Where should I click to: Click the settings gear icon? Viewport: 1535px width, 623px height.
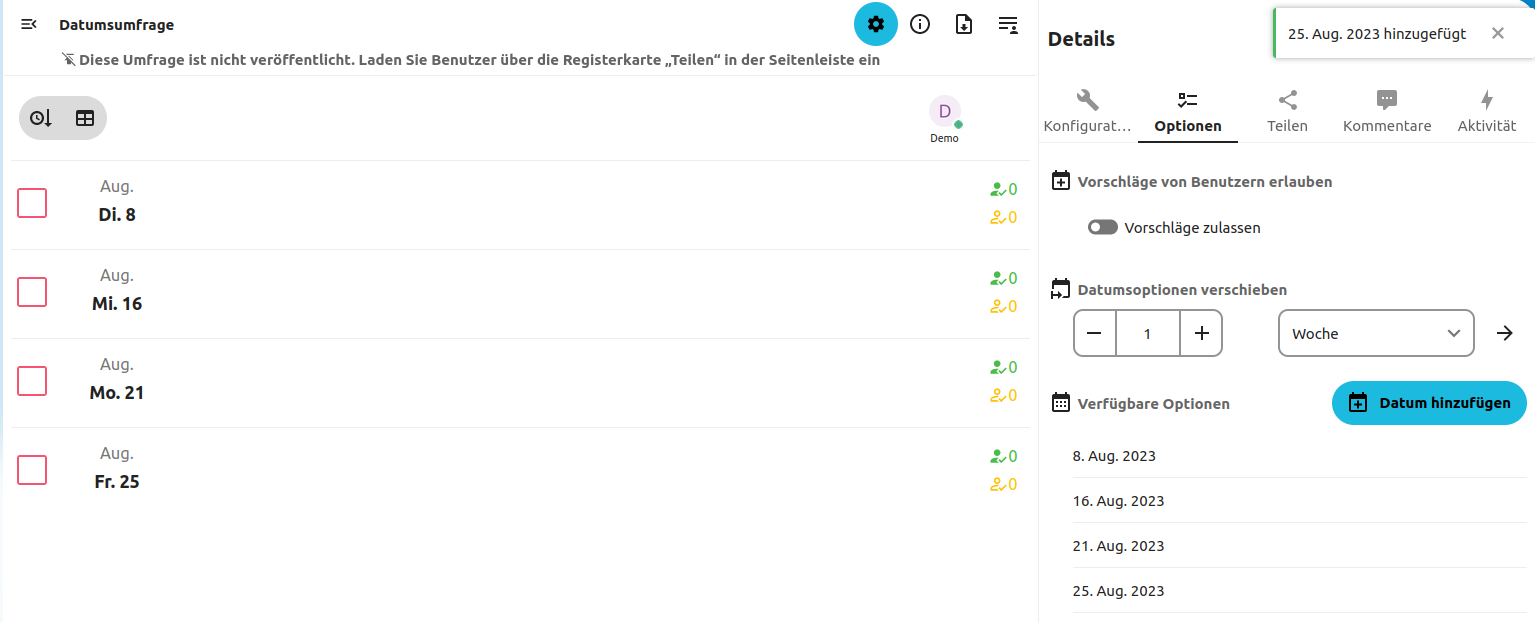pyautogui.click(x=876, y=24)
